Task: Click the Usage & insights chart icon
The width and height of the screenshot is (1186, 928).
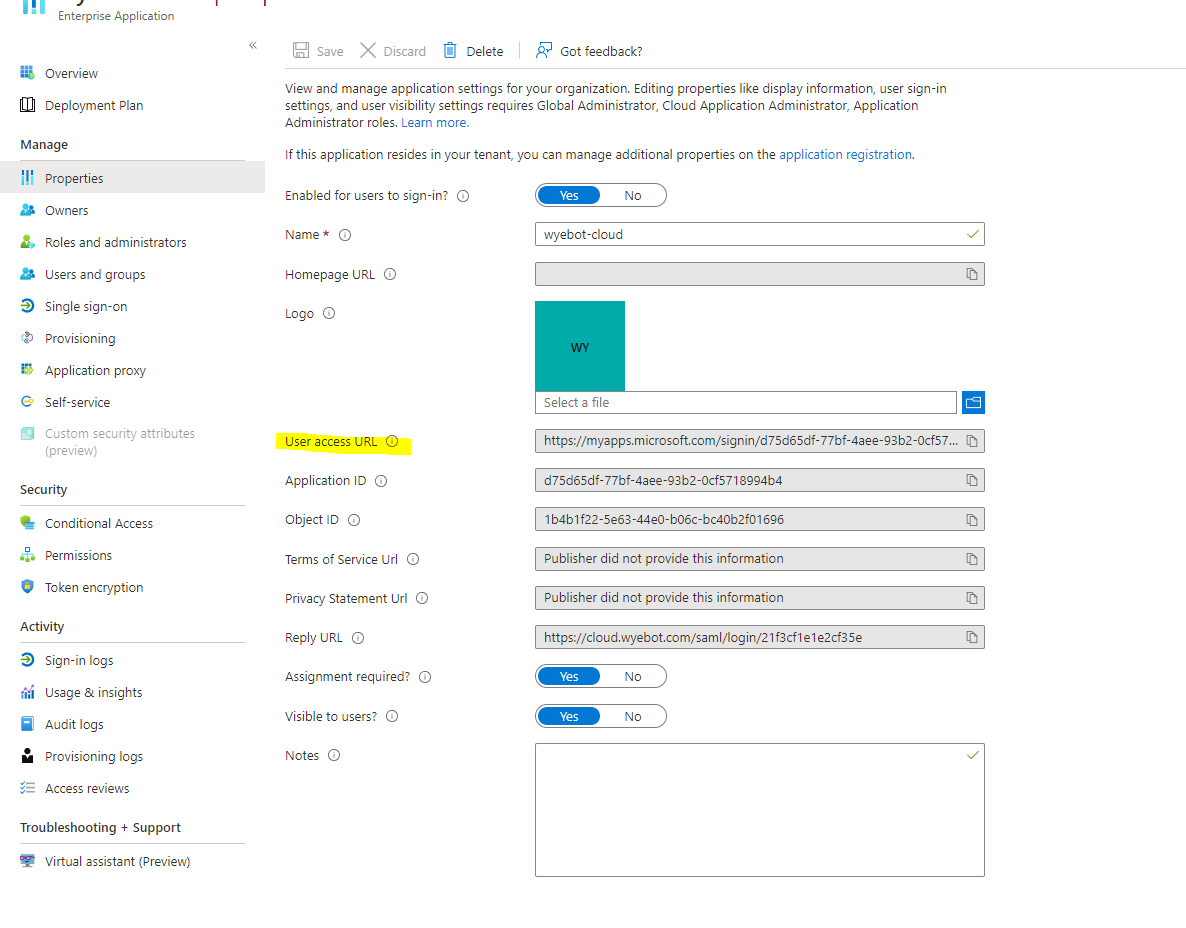Action: click(27, 692)
